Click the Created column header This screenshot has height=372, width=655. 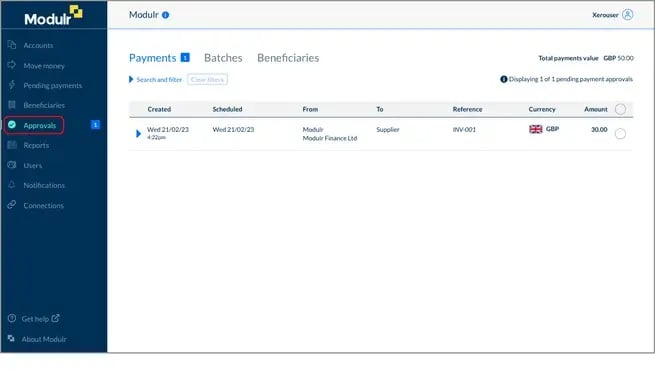coord(159,109)
